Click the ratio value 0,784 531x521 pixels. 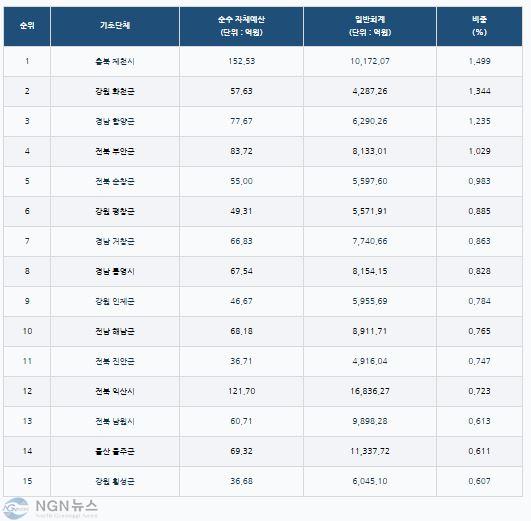tap(480, 301)
